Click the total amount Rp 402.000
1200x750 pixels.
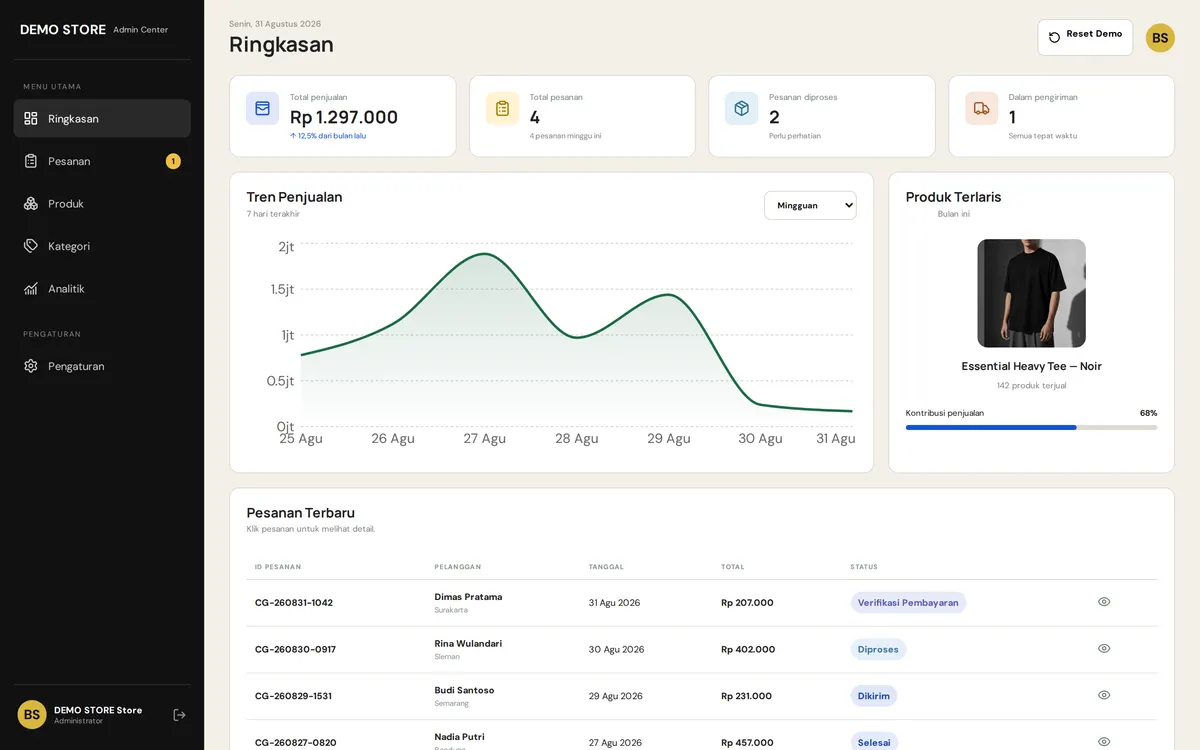tap(748, 649)
